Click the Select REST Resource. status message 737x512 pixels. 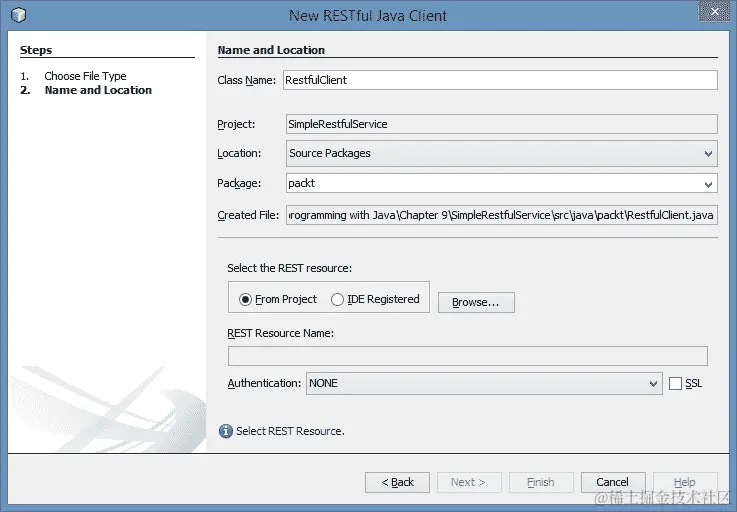(290, 431)
